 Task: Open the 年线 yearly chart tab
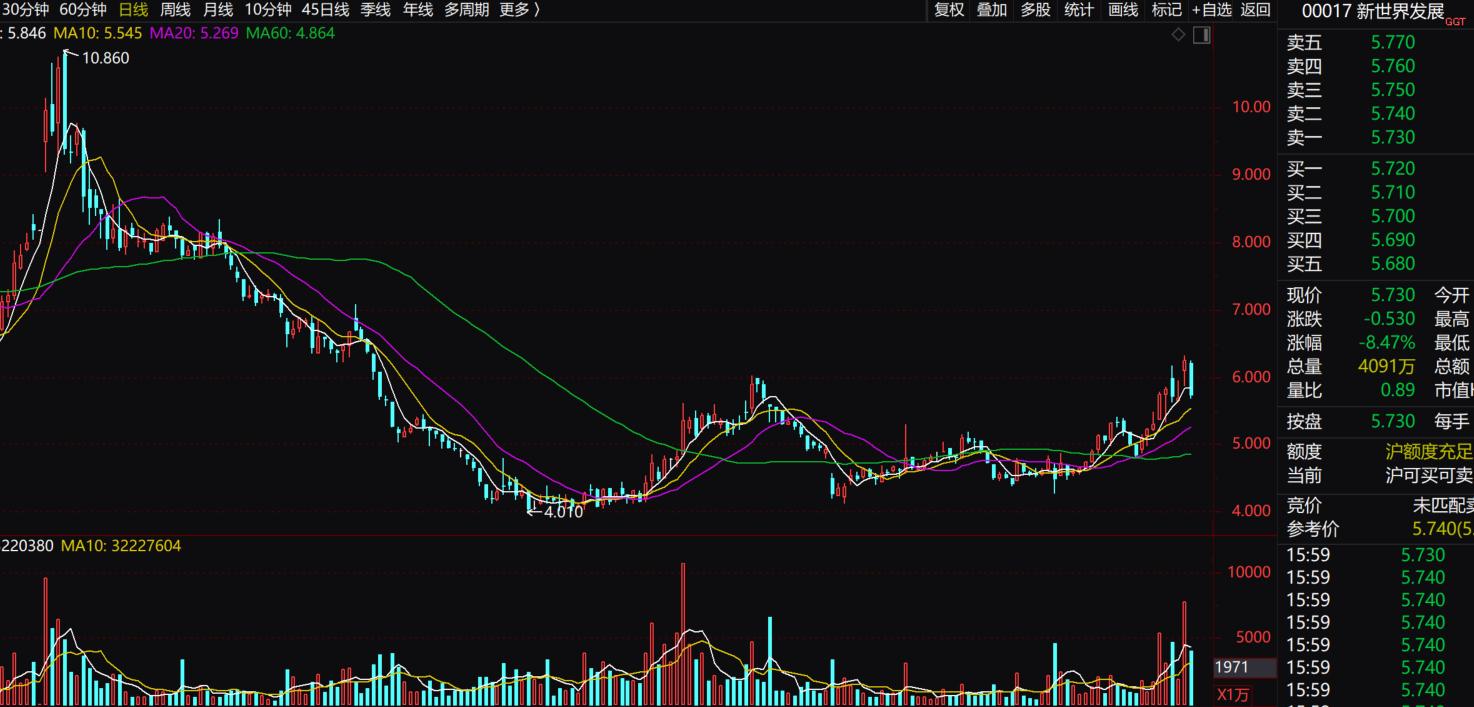click(417, 10)
